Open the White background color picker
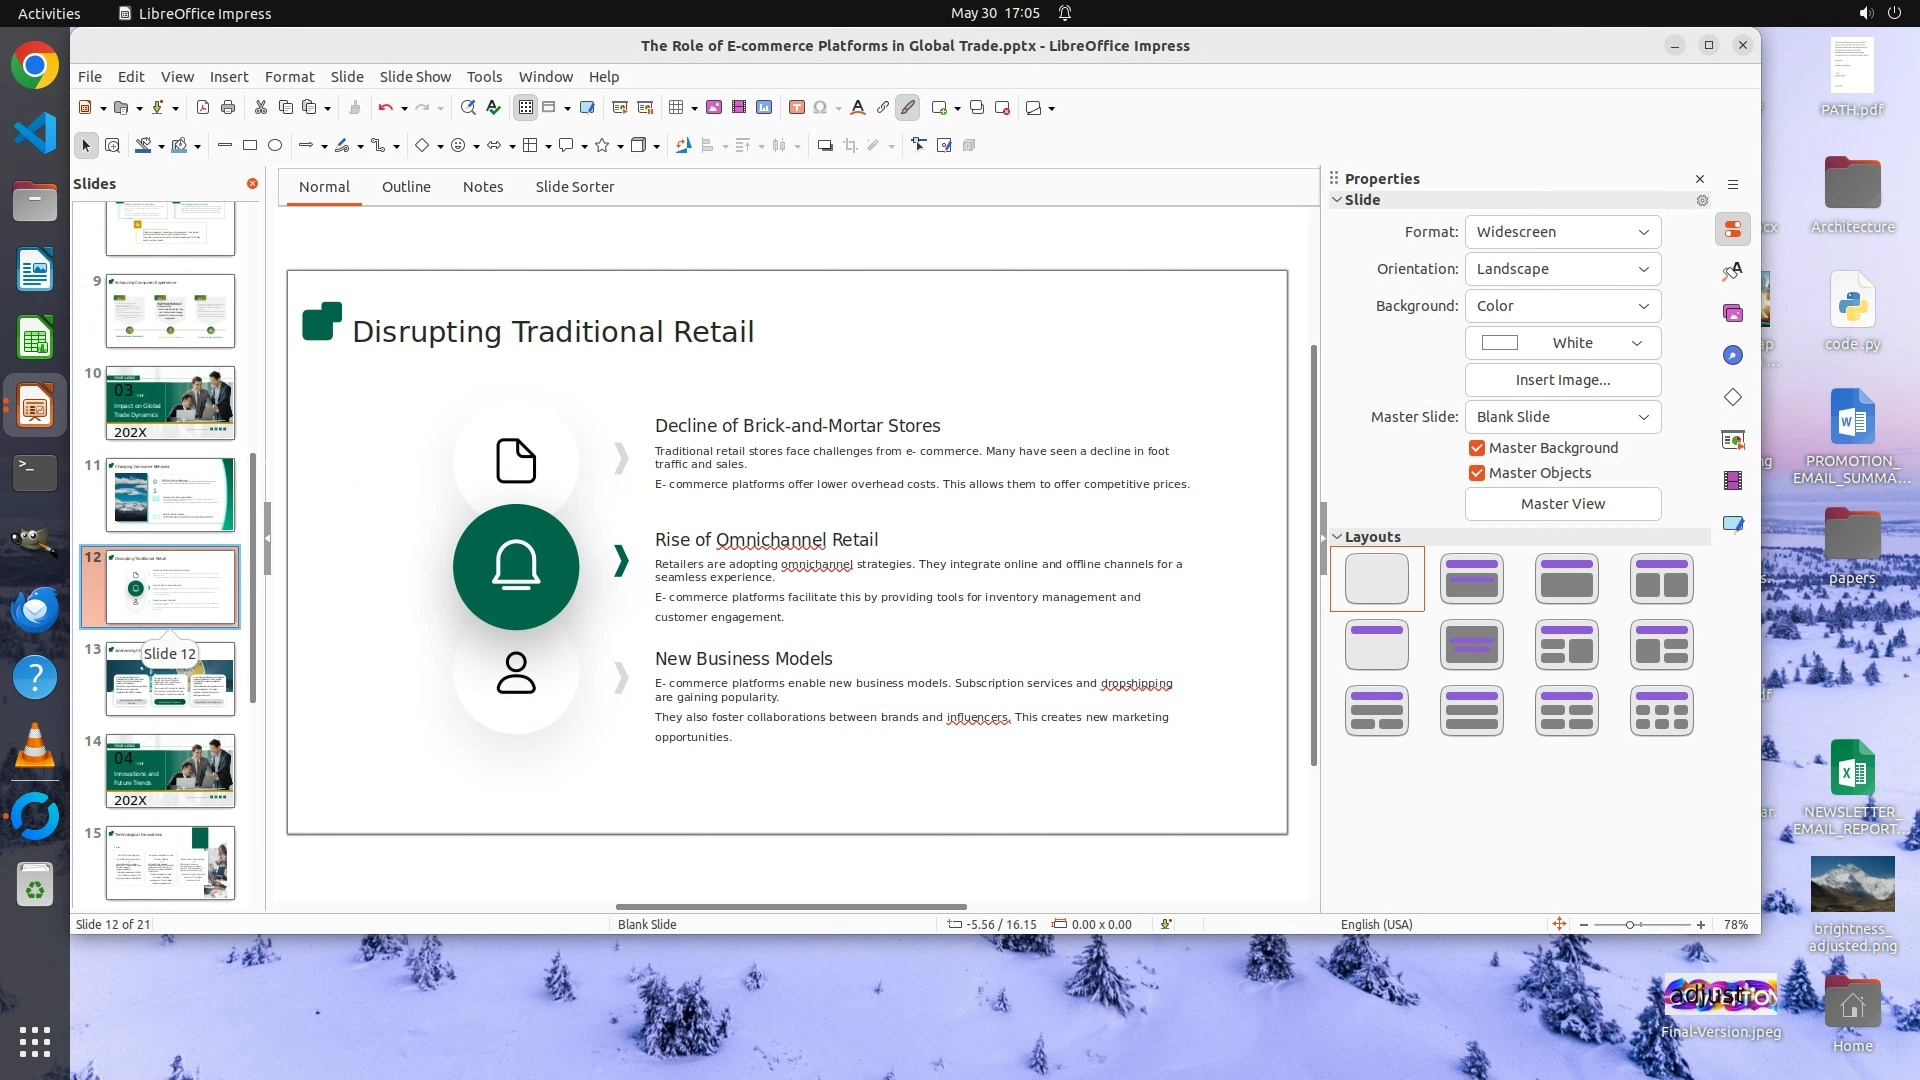The width and height of the screenshot is (1920, 1080). [1562, 343]
